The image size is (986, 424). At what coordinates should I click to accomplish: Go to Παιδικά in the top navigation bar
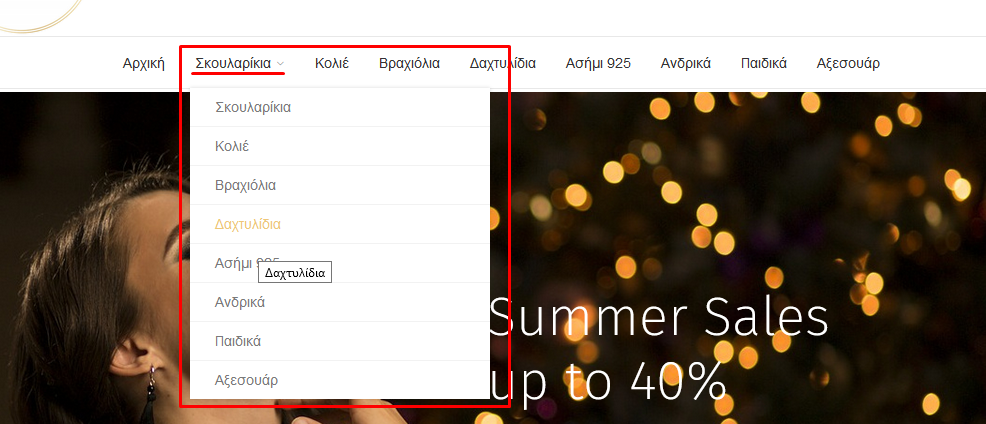click(x=763, y=64)
